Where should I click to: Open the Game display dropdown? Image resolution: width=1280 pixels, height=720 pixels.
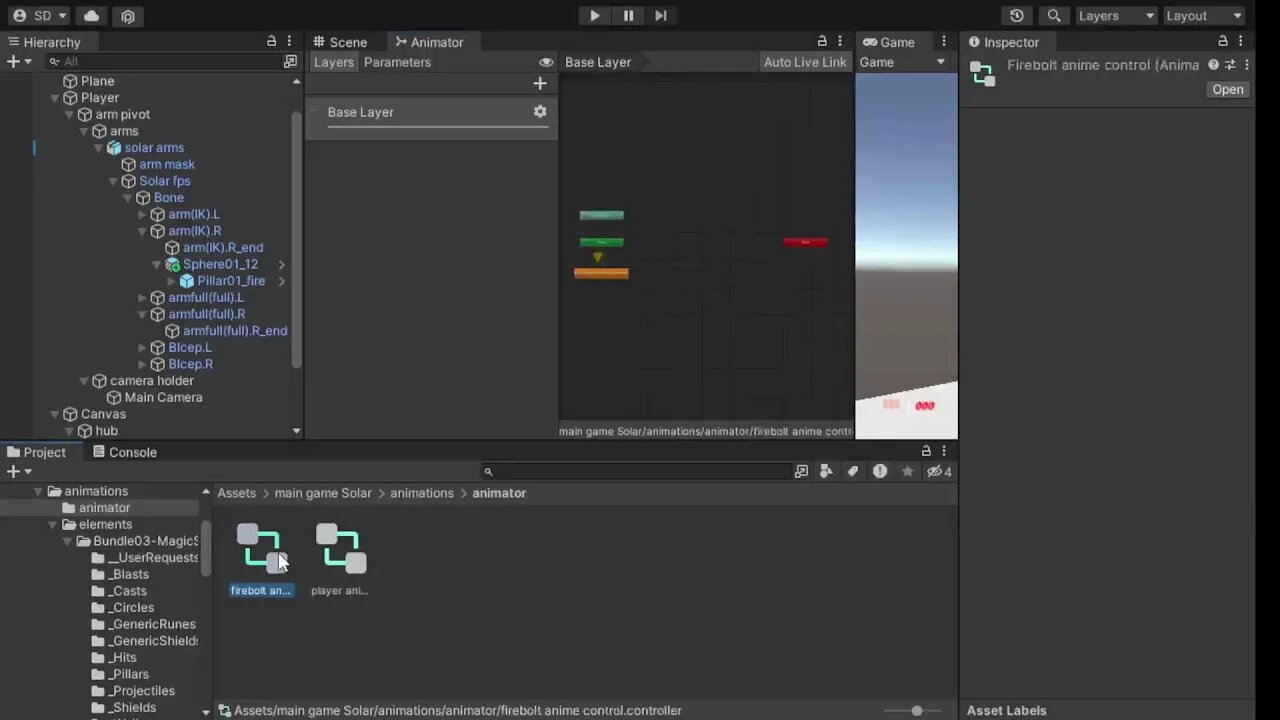pyautogui.click(x=903, y=62)
